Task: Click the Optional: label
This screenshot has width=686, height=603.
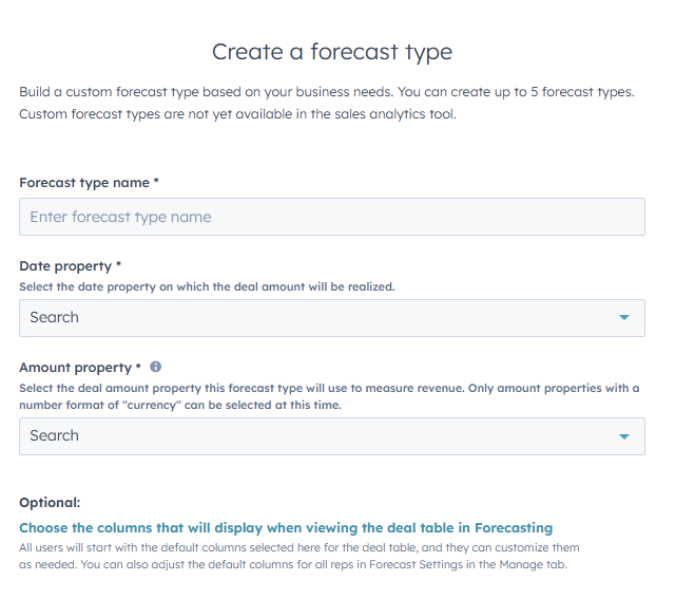Action: pos(50,502)
